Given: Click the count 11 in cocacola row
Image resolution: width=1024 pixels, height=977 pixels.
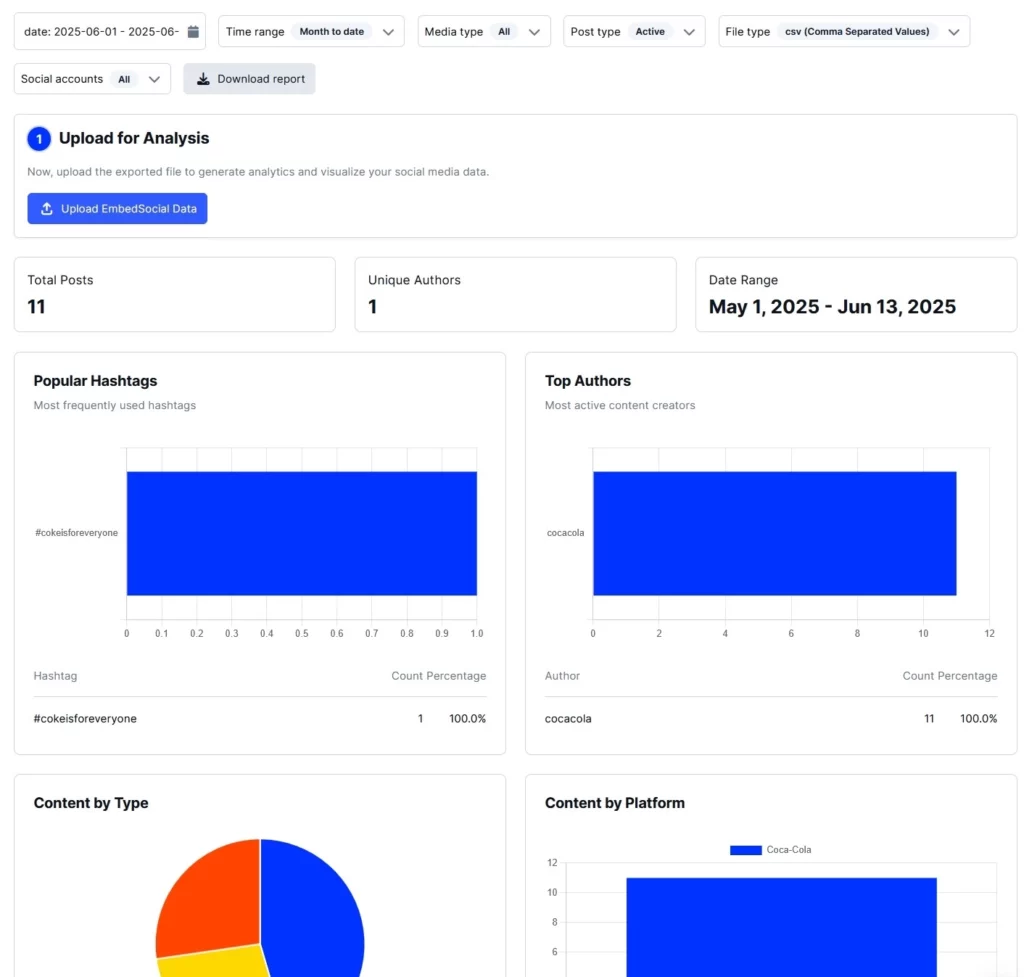Looking at the screenshot, I should (929, 718).
